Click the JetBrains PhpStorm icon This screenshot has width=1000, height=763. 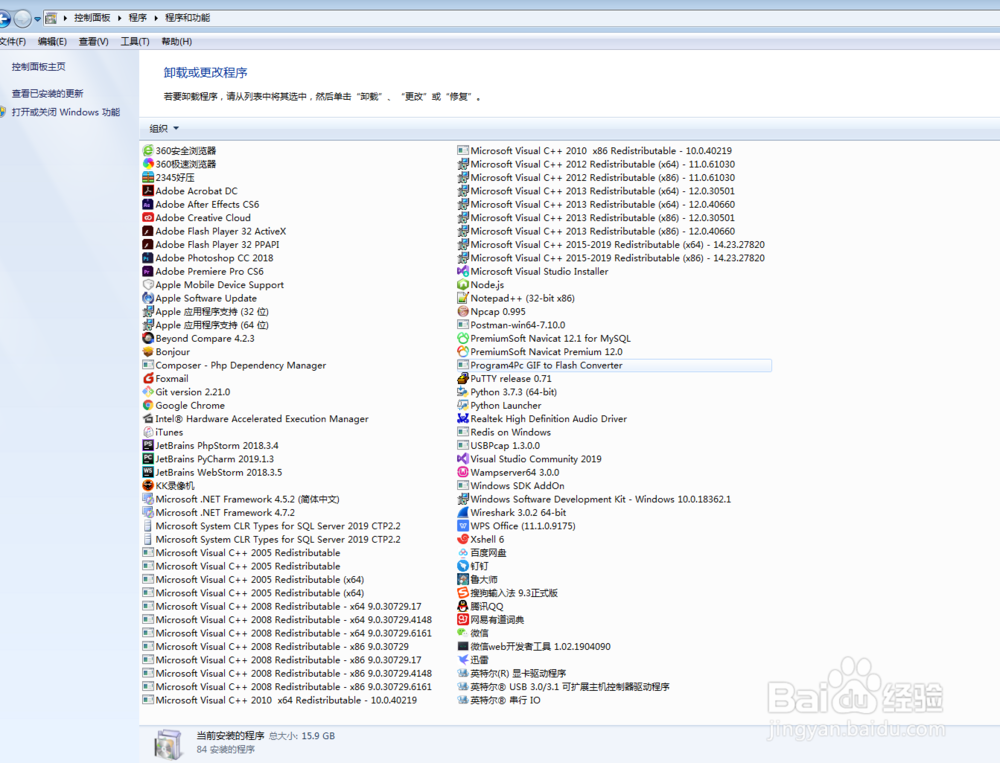pyautogui.click(x=148, y=445)
